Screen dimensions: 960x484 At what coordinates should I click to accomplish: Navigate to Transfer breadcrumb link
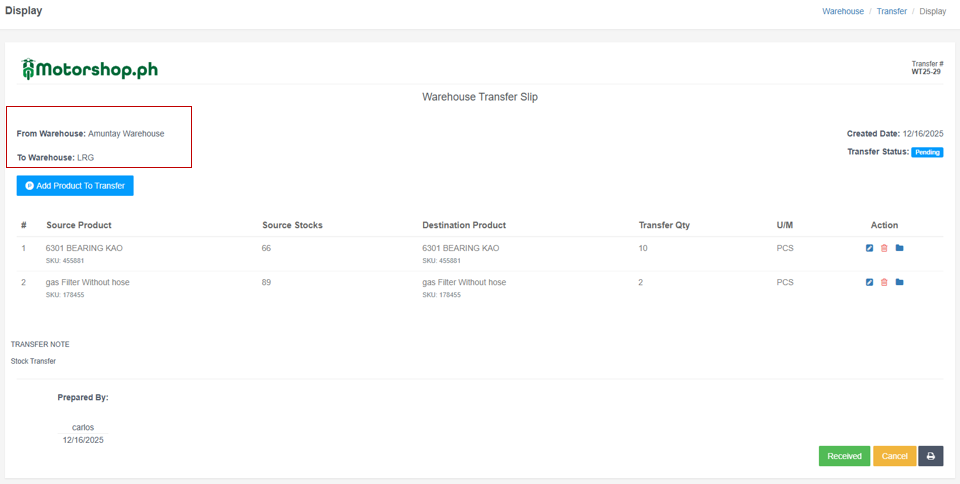coord(892,11)
